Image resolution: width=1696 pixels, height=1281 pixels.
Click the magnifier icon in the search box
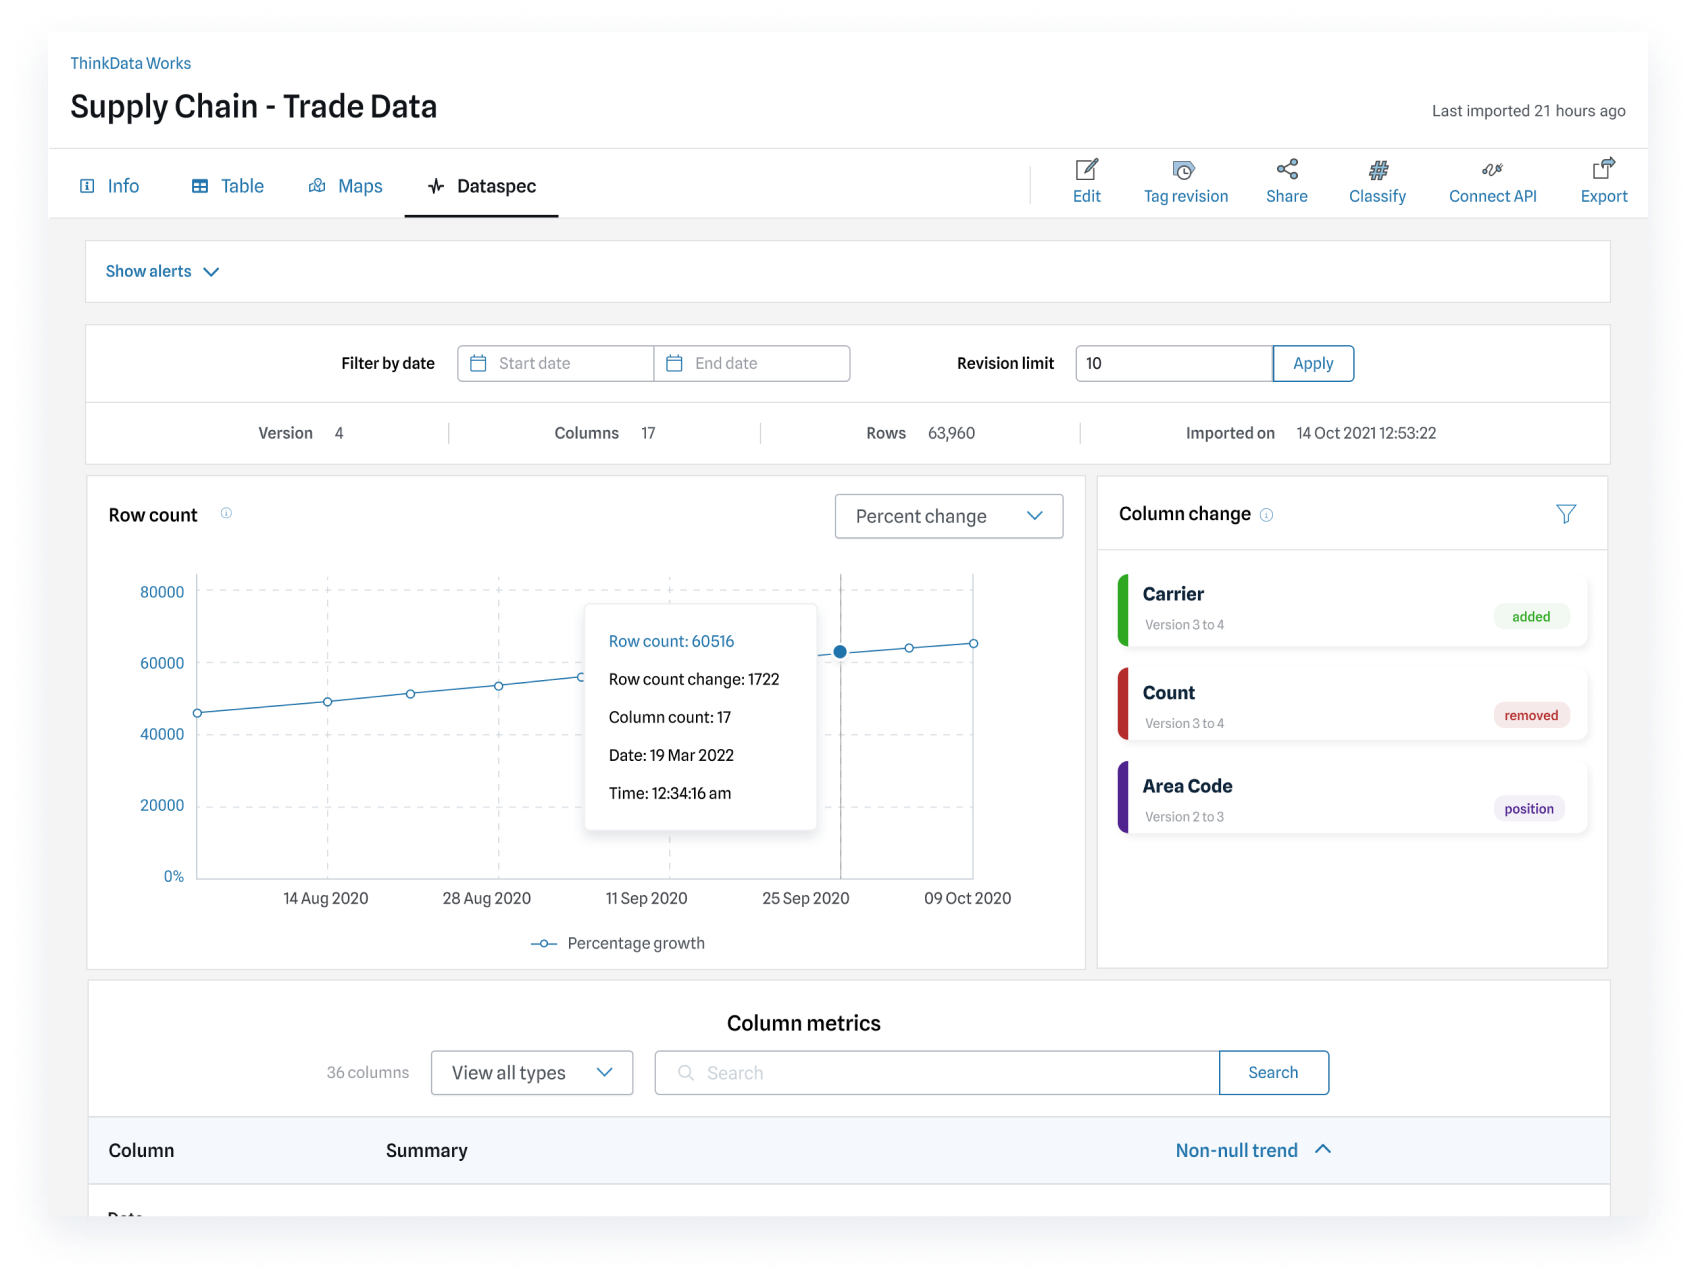pyautogui.click(x=686, y=1073)
